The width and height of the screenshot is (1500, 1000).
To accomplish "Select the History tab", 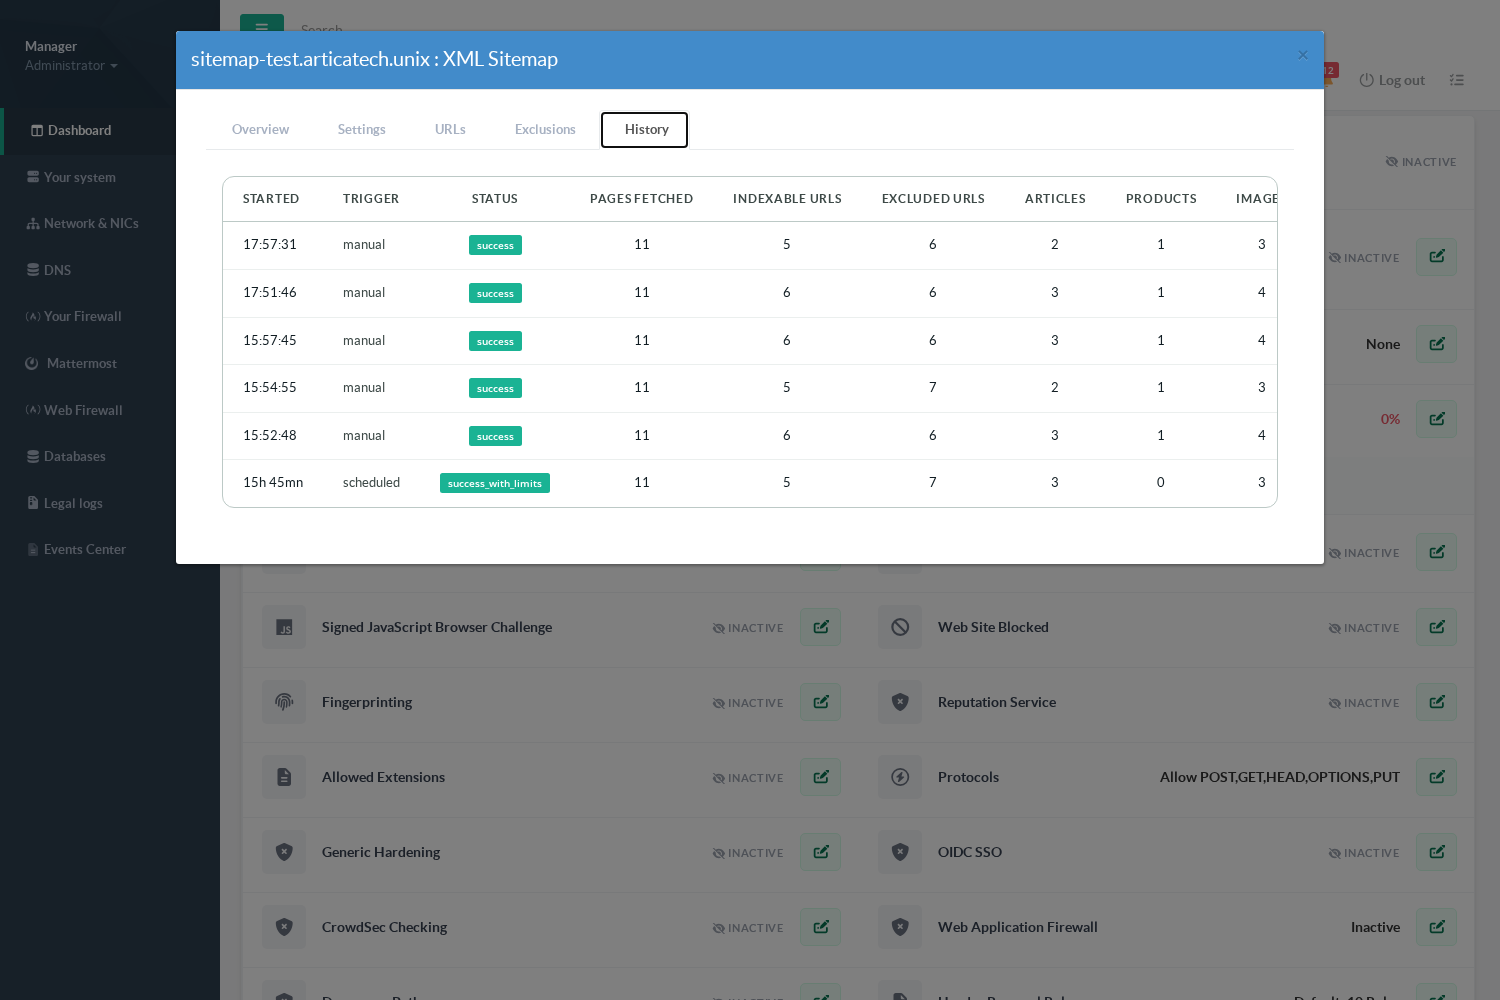I will tap(645, 130).
